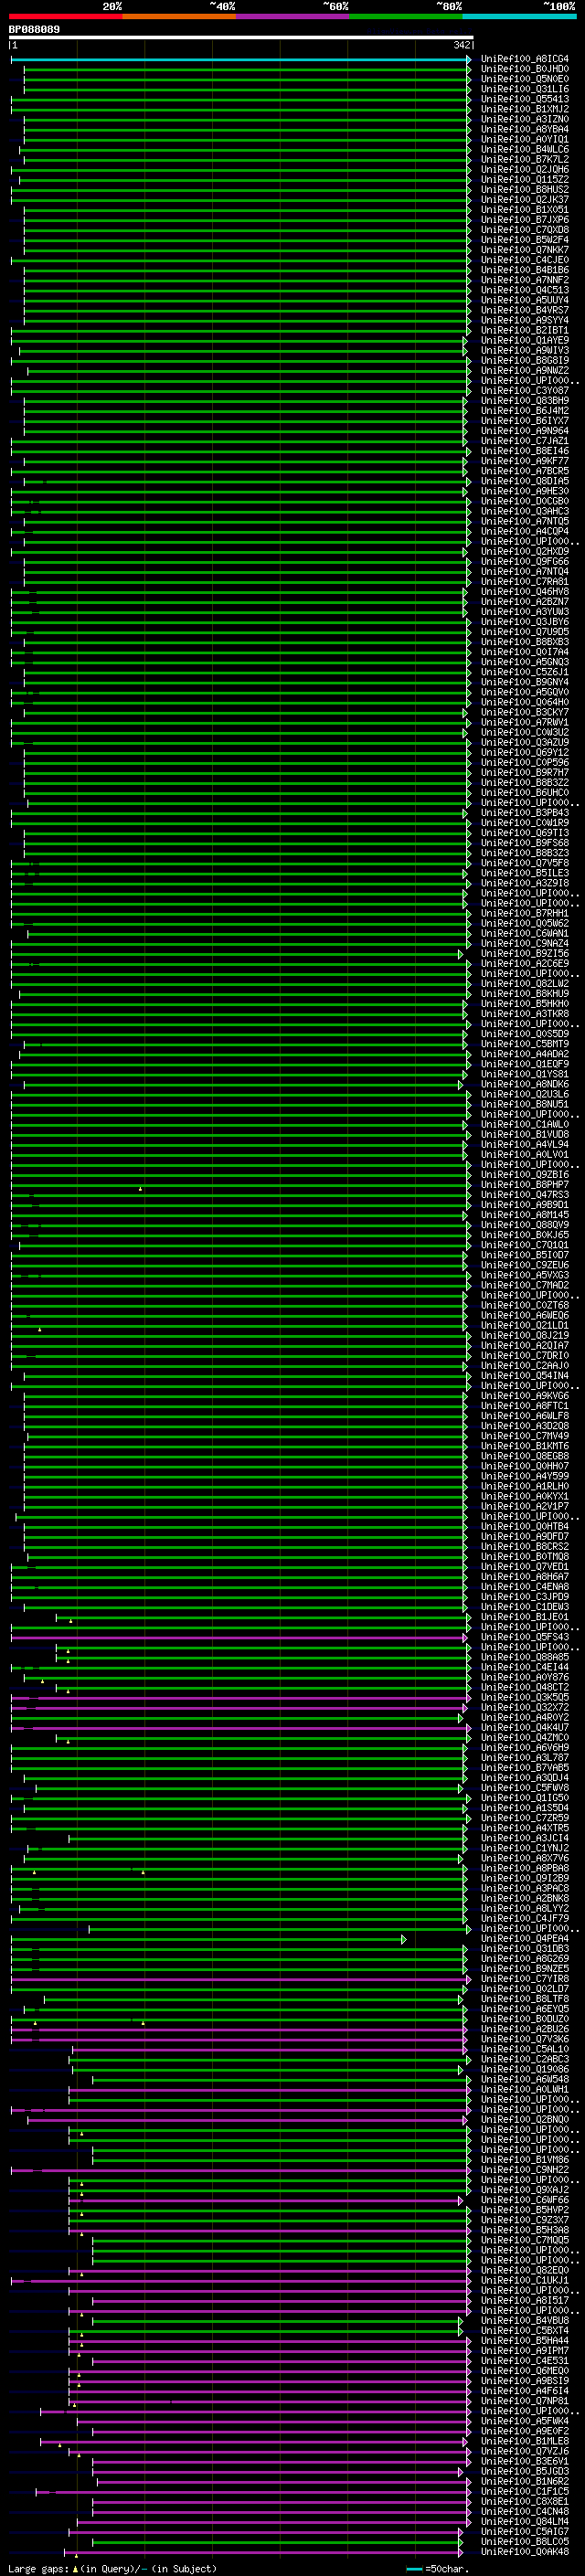The height and width of the screenshot is (2576, 585).
Task: Select hit label UniRef100_C6WF66
Action: [x=525, y=2199]
